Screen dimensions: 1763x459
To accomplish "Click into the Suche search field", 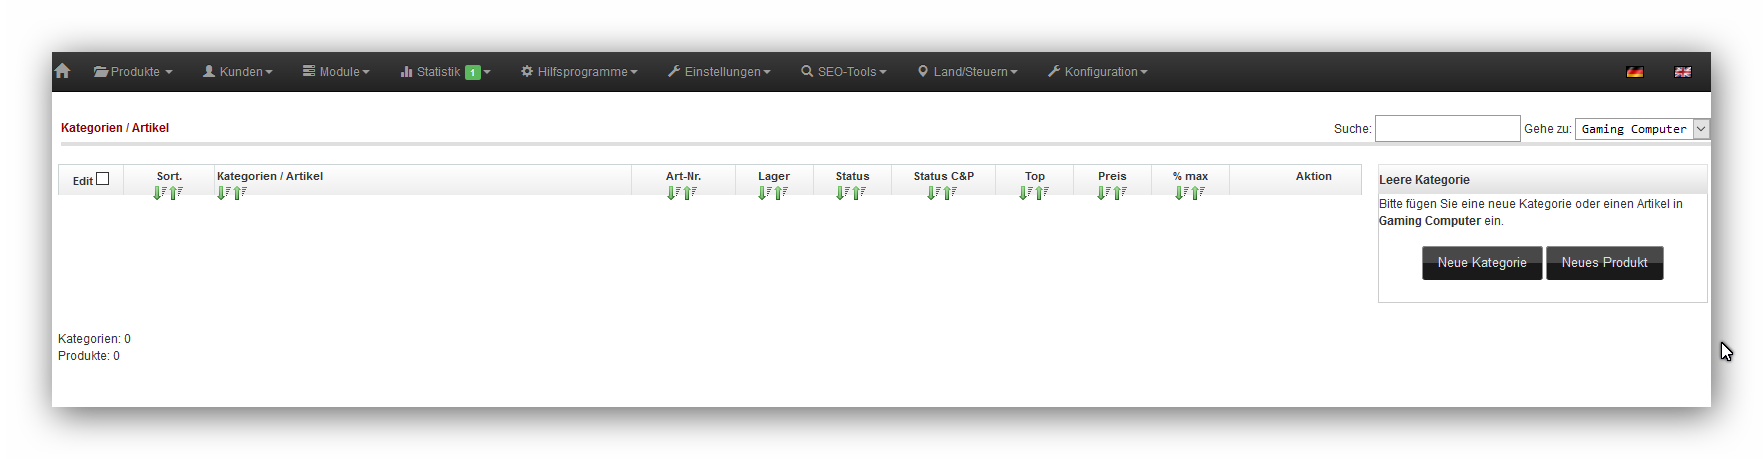I will coord(1447,129).
